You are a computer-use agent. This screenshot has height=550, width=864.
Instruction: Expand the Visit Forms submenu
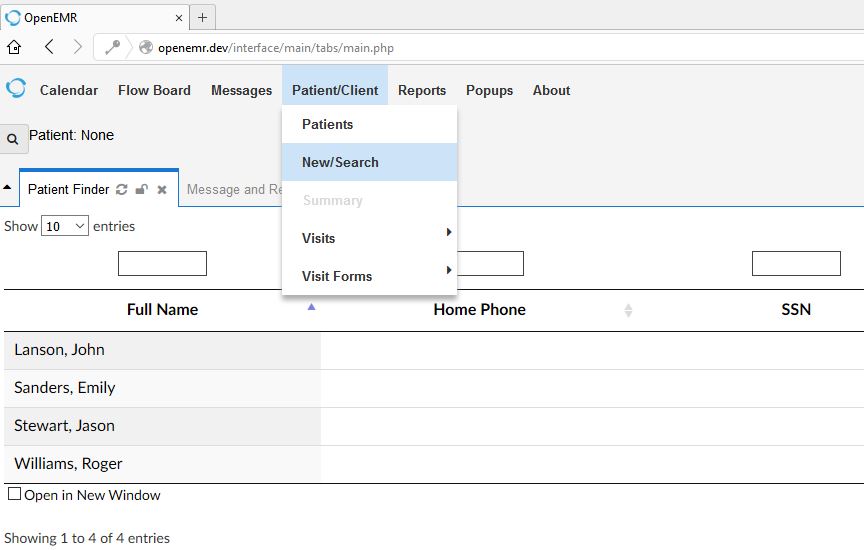[369, 276]
